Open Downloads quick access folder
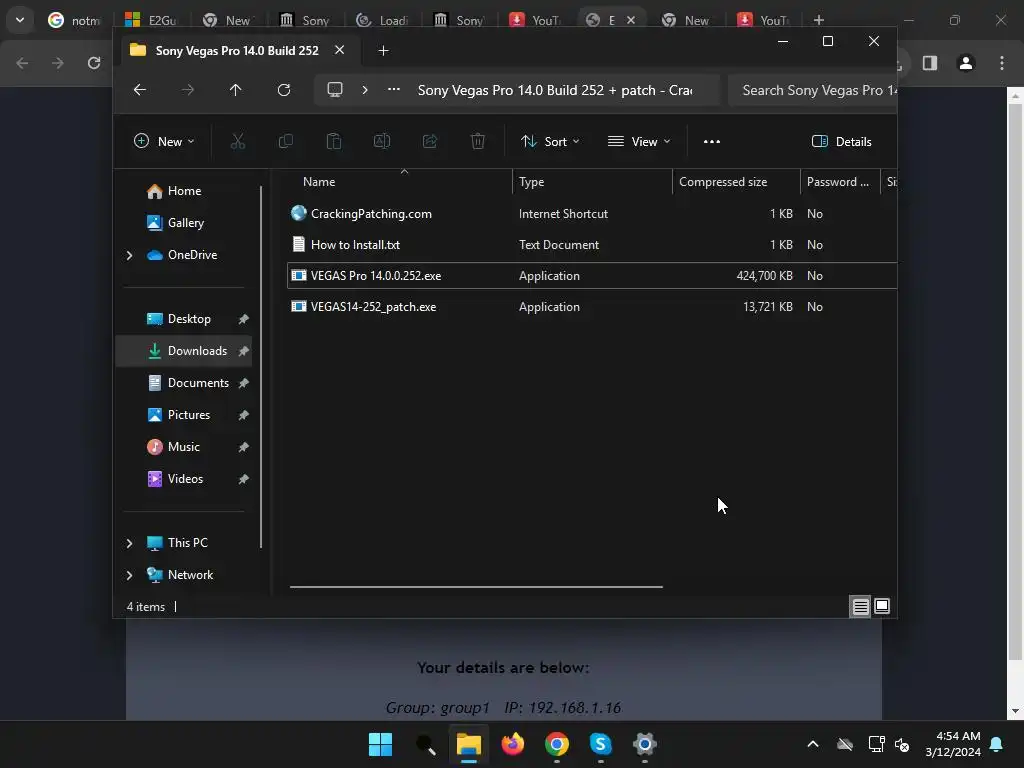This screenshot has height=768, width=1024. tap(186, 351)
